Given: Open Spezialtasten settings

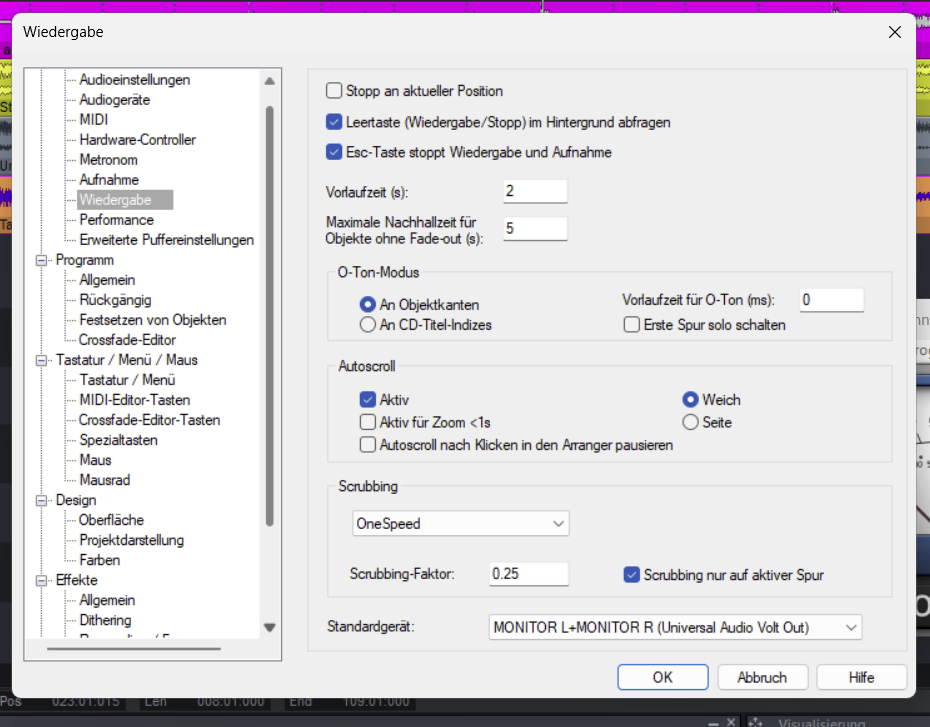Looking at the screenshot, I should click(x=119, y=440).
